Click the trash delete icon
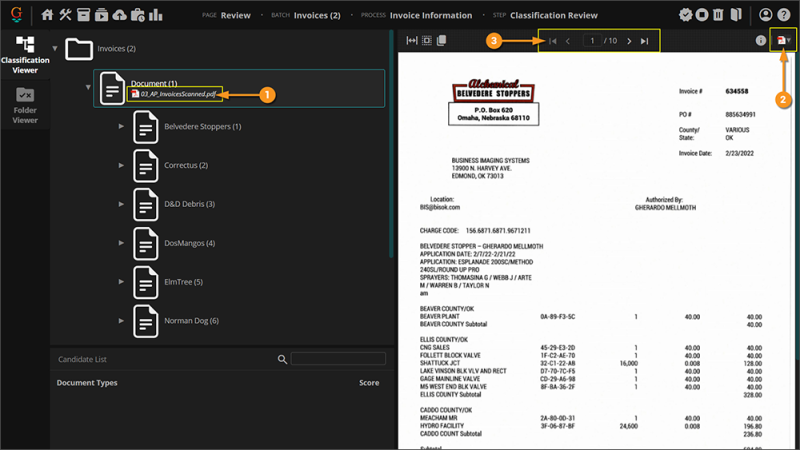This screenshot has width=800, height=450. coord(718,15)
